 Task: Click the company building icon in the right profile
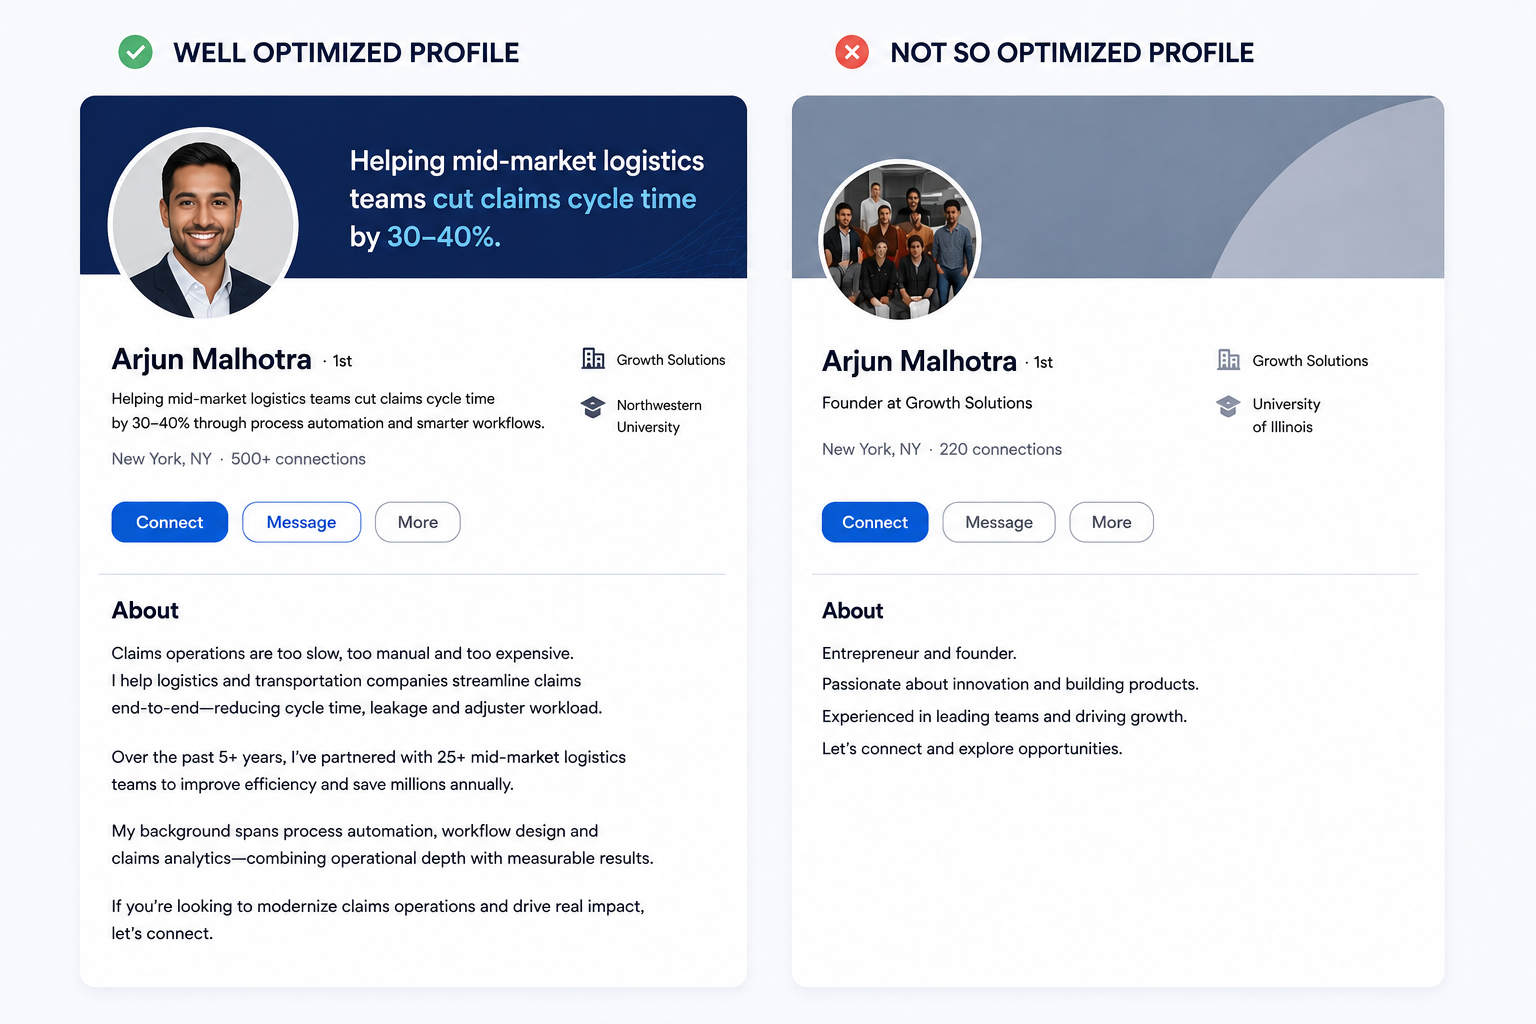point(1228,360)
